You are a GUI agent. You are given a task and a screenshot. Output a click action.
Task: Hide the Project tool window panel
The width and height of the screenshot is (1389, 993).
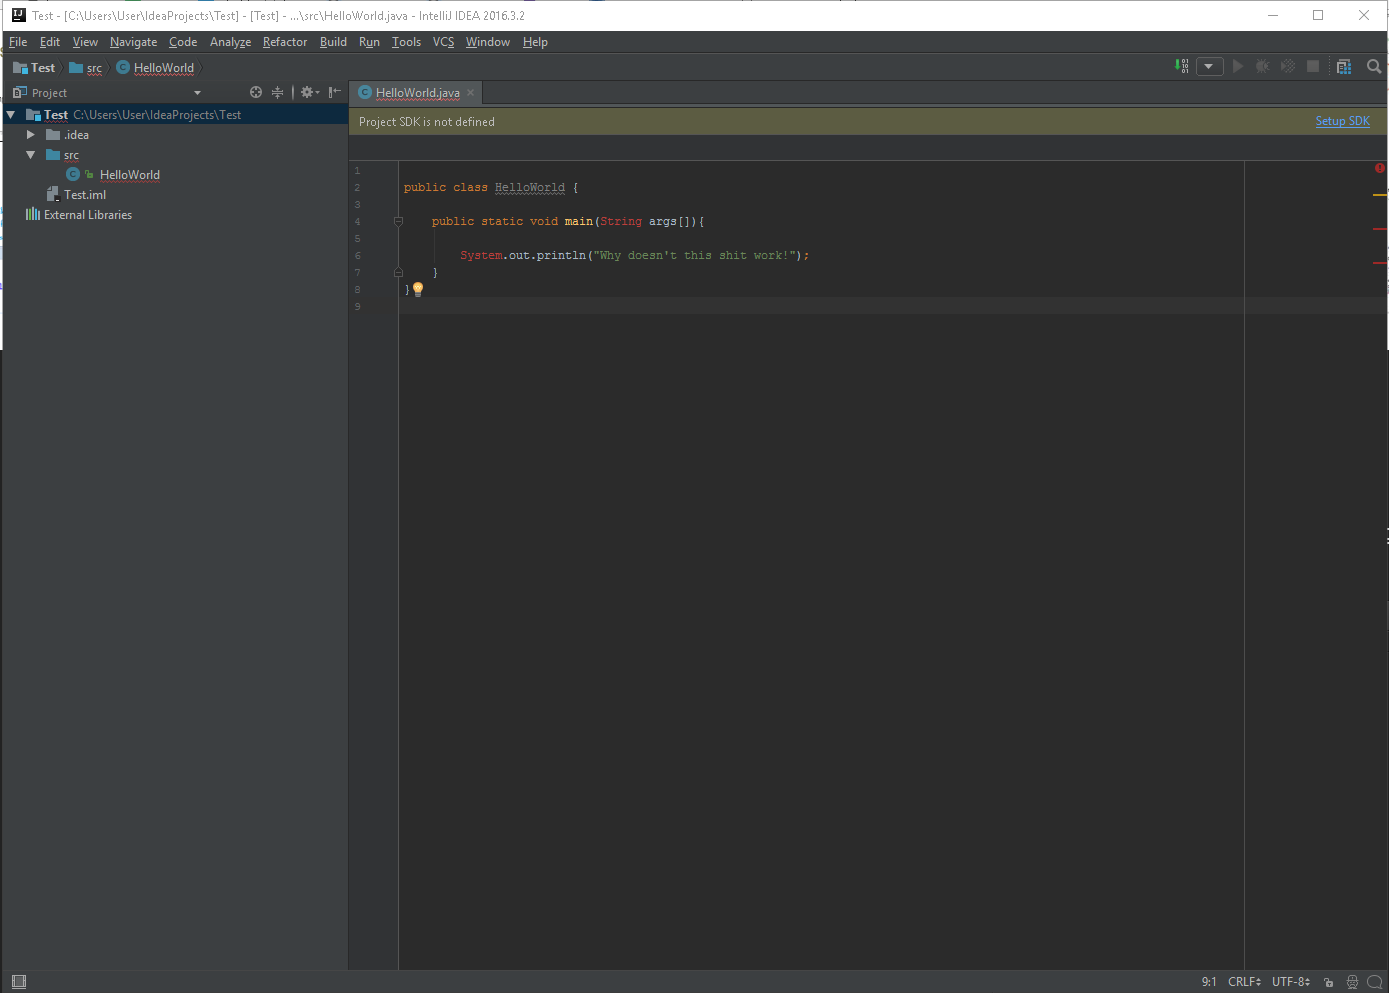335,92
